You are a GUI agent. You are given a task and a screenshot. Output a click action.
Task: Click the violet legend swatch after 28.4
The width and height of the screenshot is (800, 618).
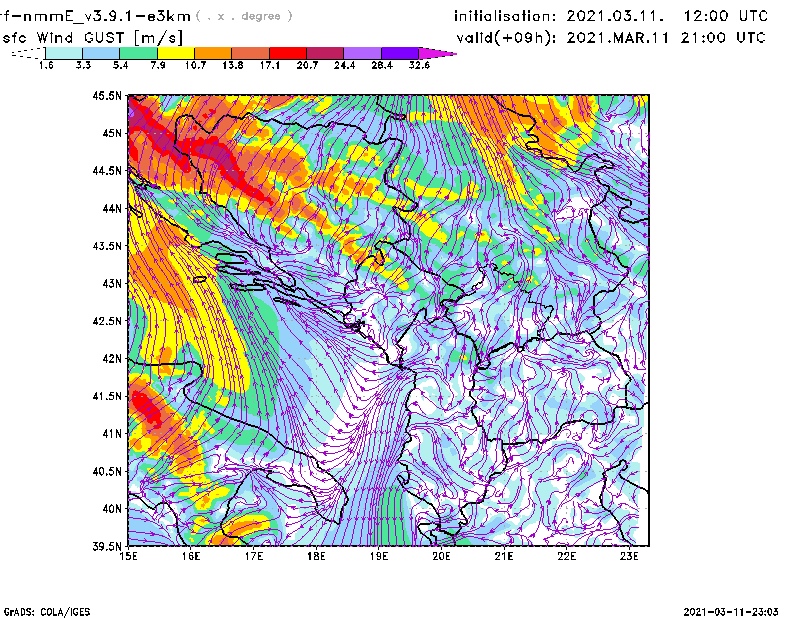[x=400, y=53]
